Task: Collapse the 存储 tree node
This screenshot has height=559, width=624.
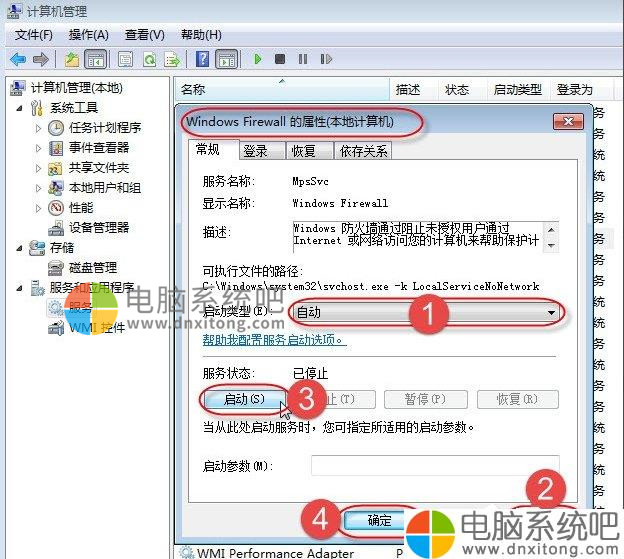Action: [19, 248]
